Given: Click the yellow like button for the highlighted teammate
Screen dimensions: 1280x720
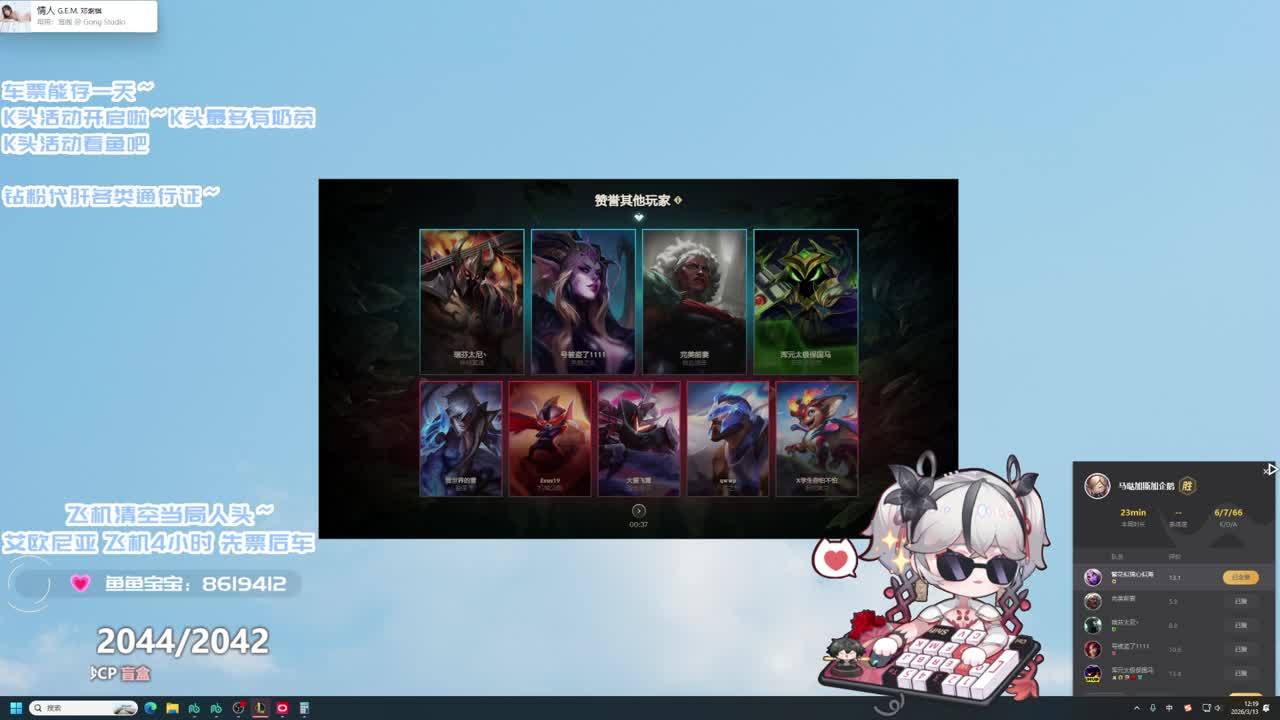Looking at the screenshot, I should tap(1240, 577).
